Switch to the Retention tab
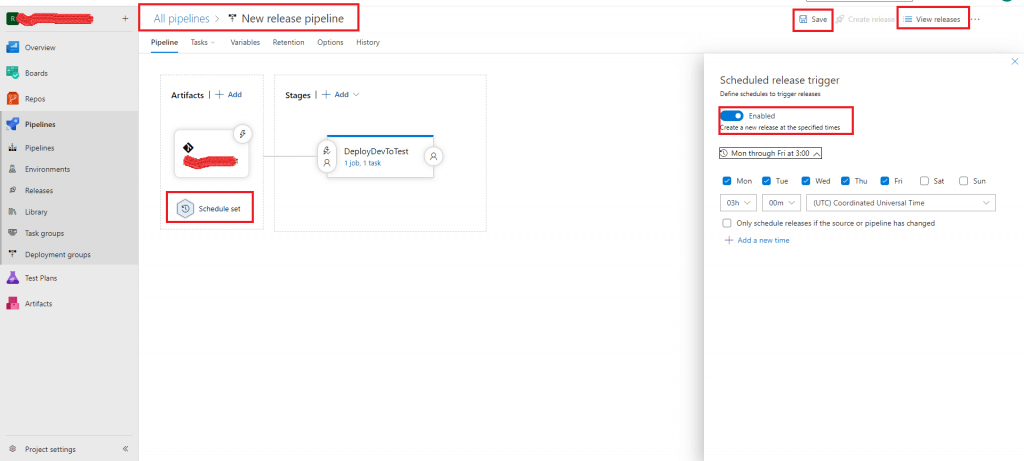This screenshot has width=1024, height=461. tap(288, 42)
